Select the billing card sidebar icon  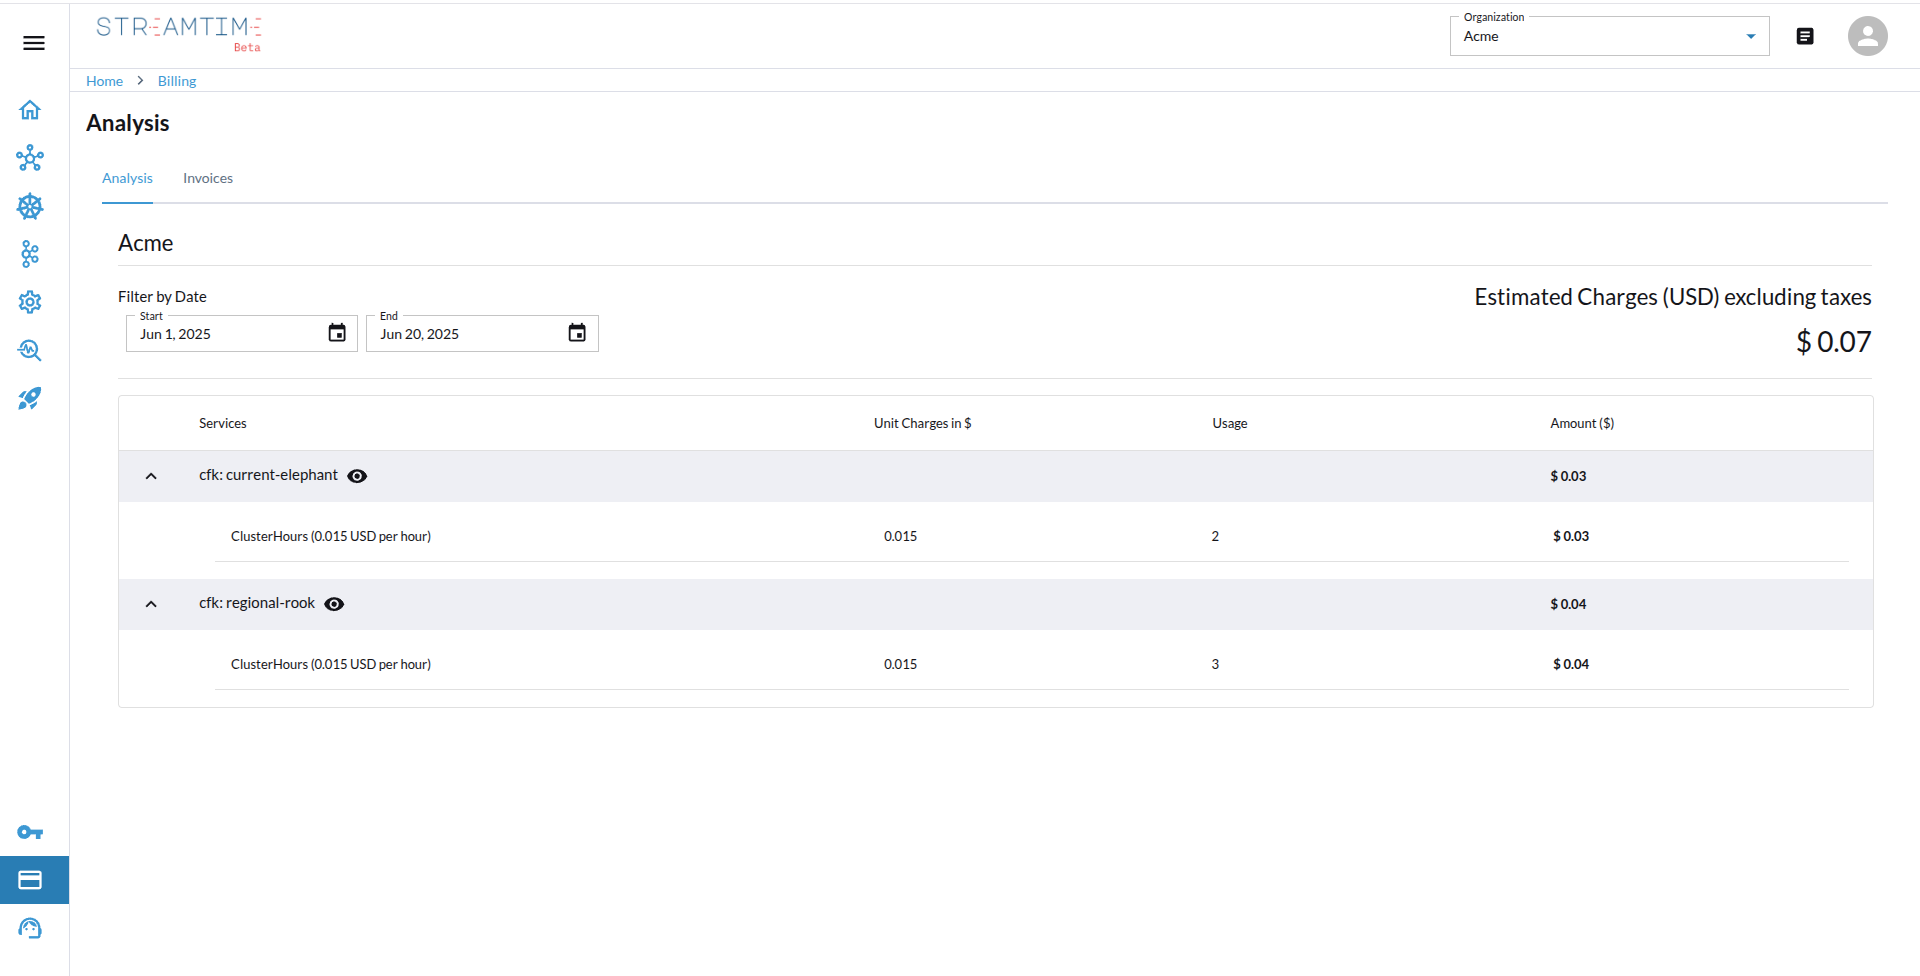point(30,880)
